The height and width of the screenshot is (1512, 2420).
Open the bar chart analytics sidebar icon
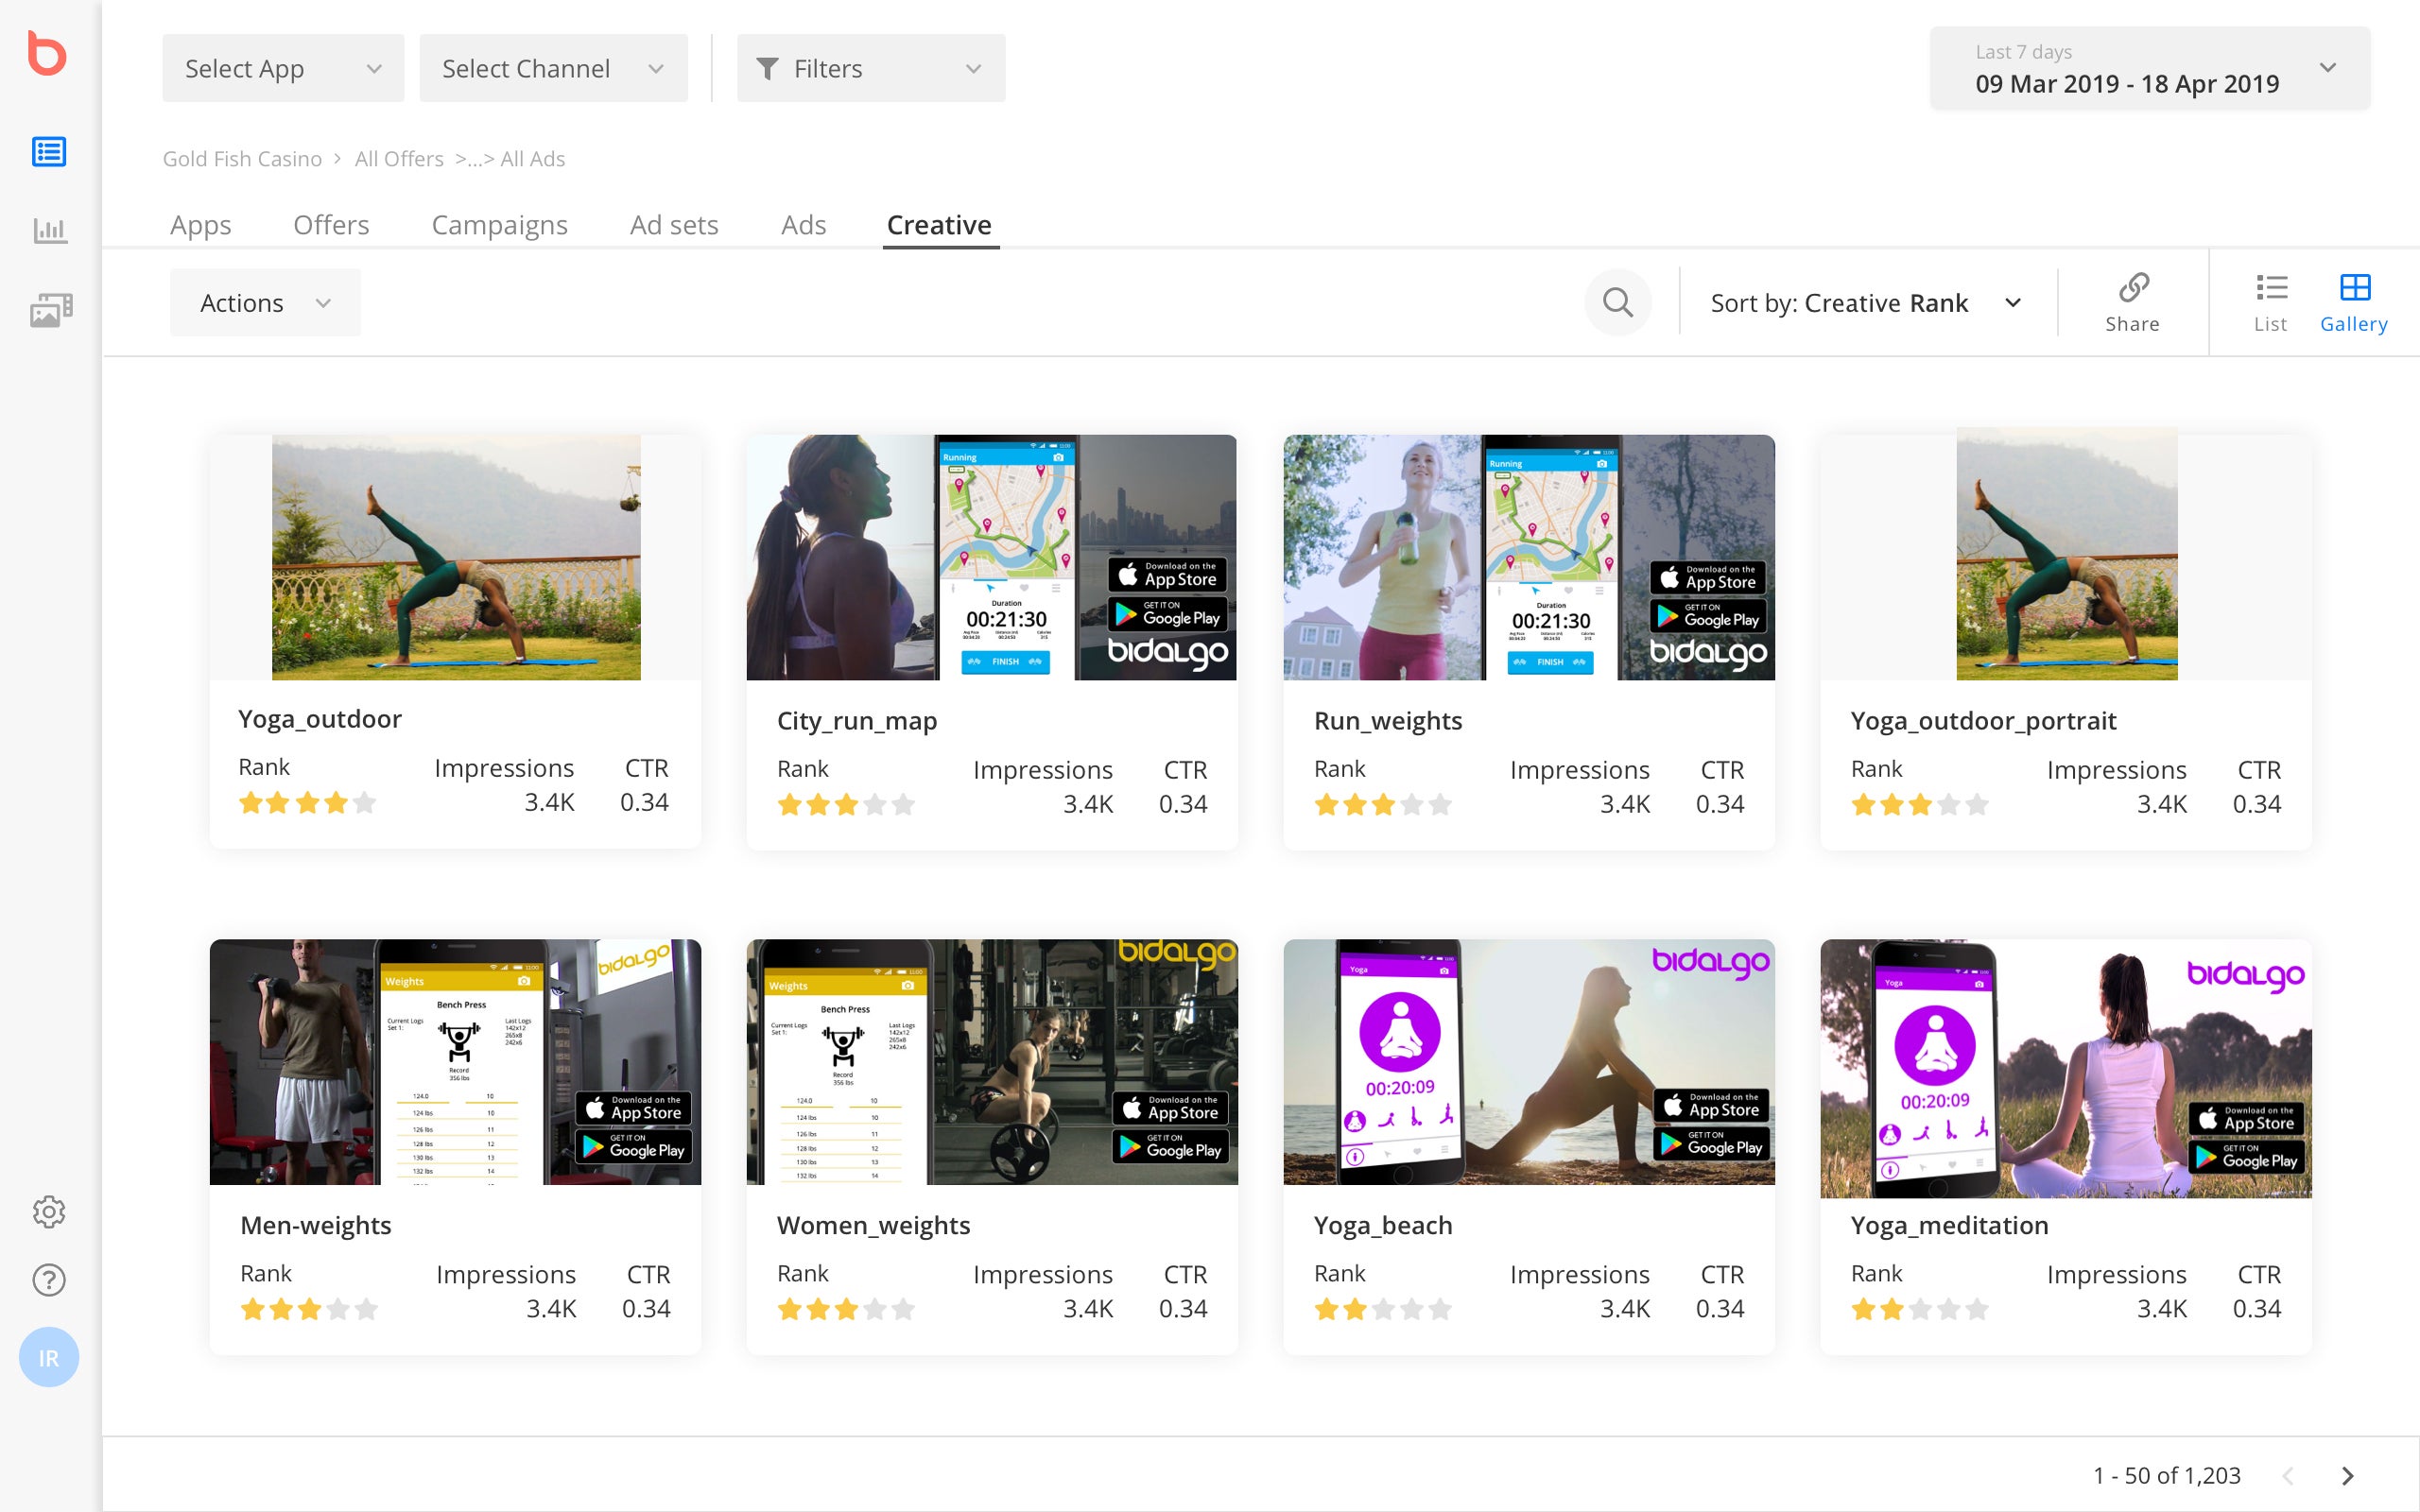[49, 231]
